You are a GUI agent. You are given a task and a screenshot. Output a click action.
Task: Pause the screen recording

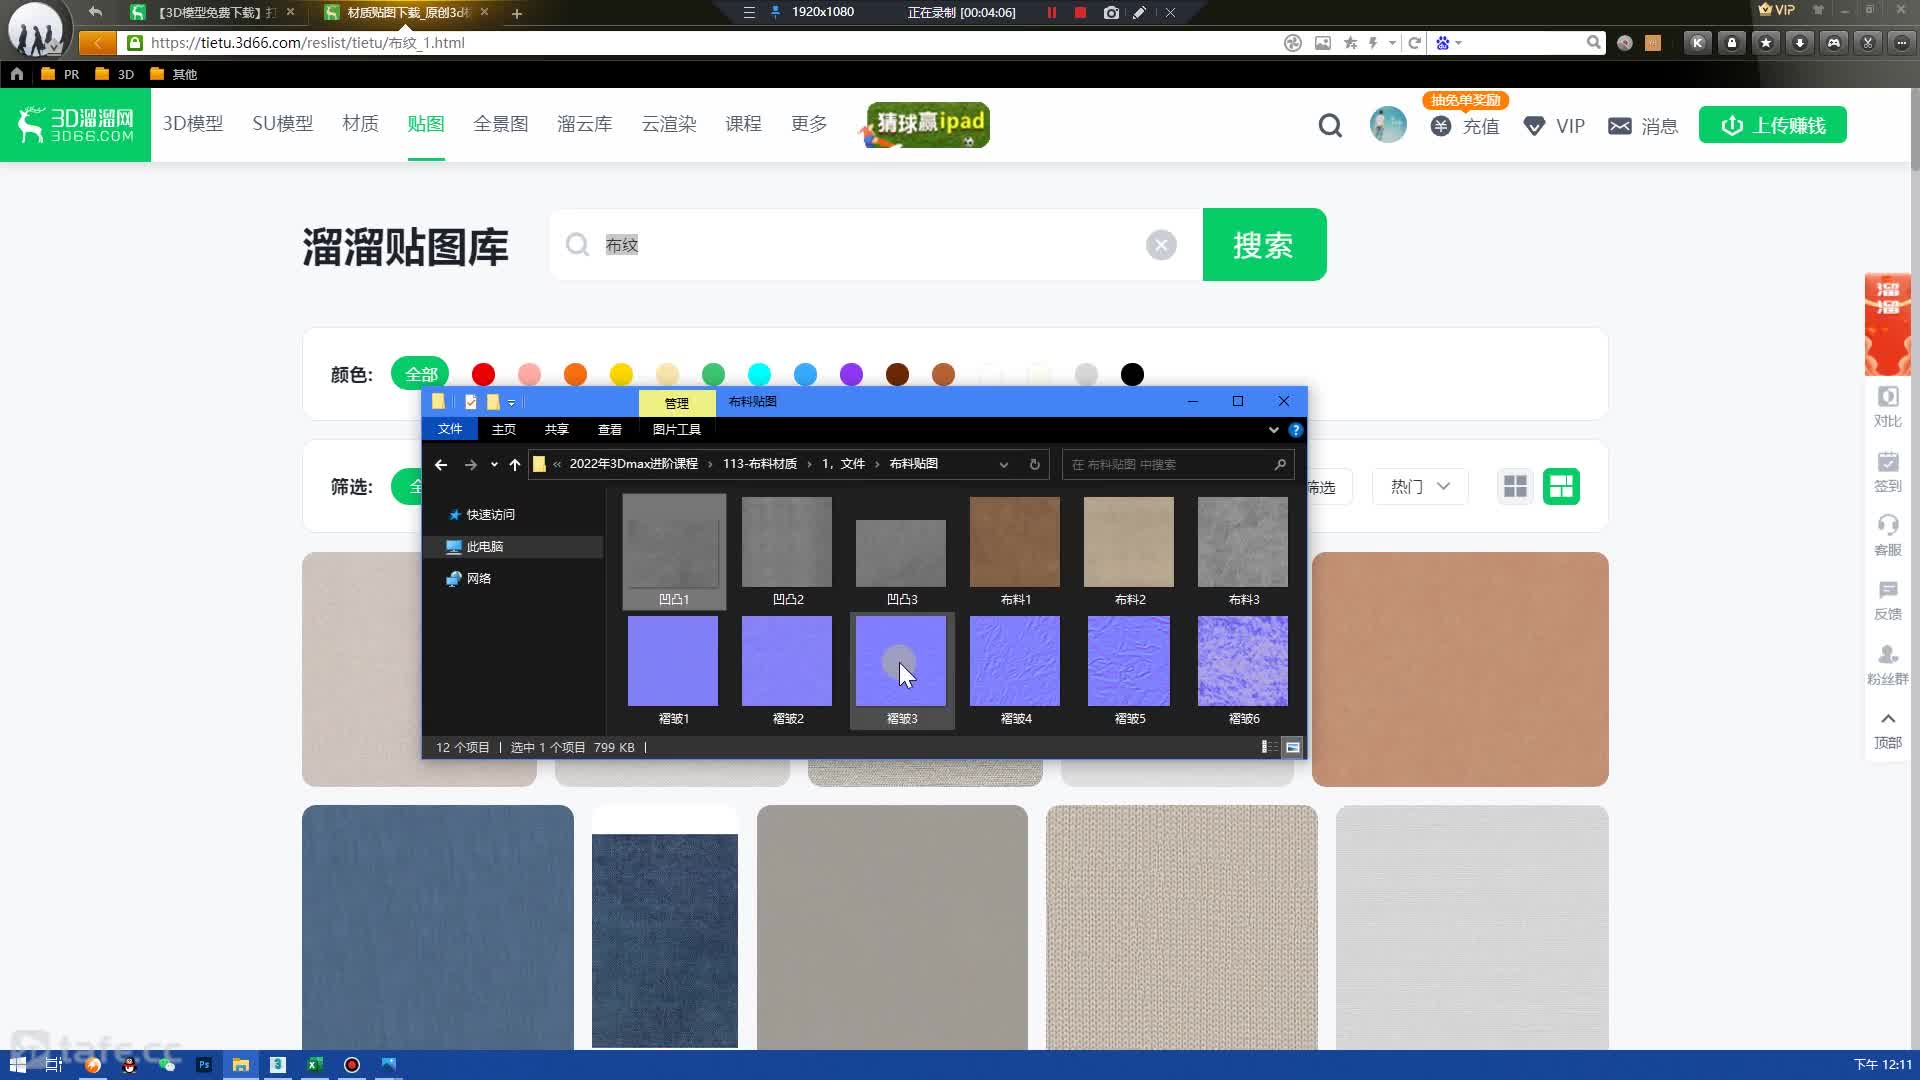tap(1051, 13)
